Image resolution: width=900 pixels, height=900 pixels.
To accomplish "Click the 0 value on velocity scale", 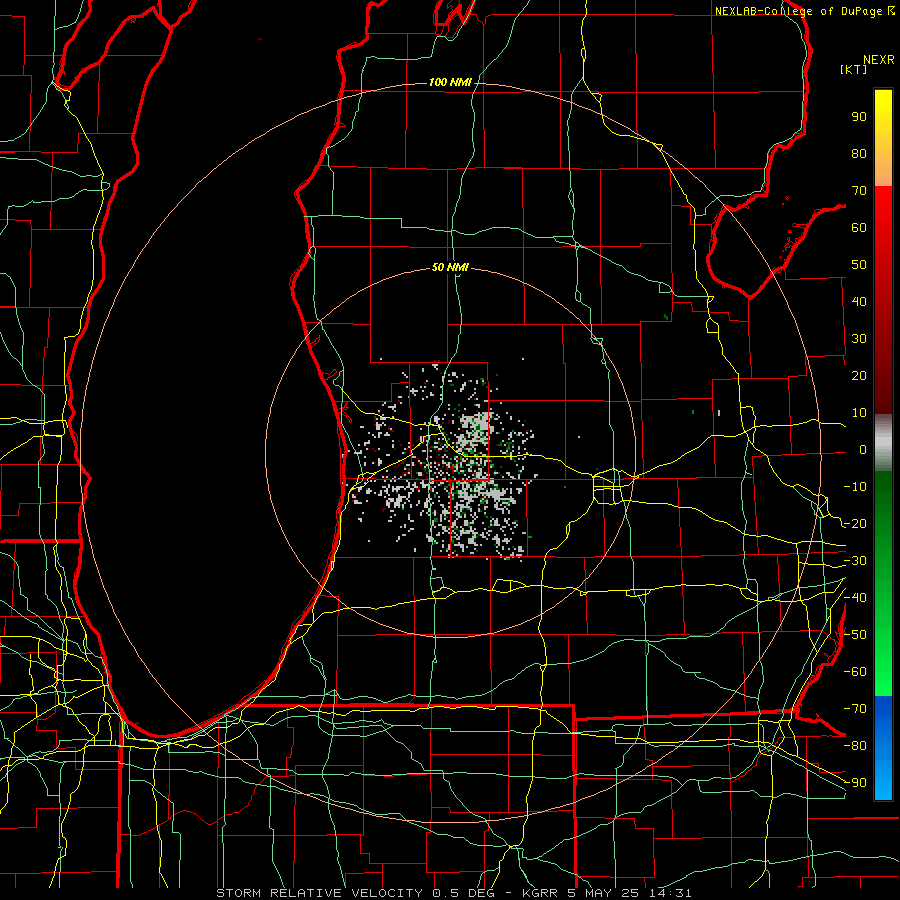I will point(863,449).
